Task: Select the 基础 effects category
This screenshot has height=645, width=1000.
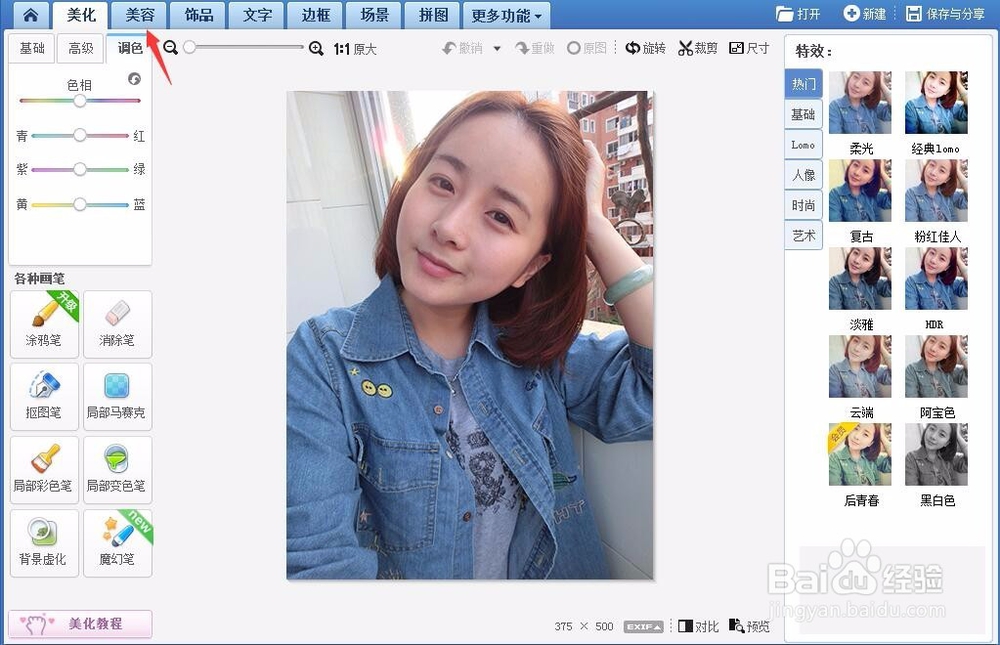Action: (804, 114)
